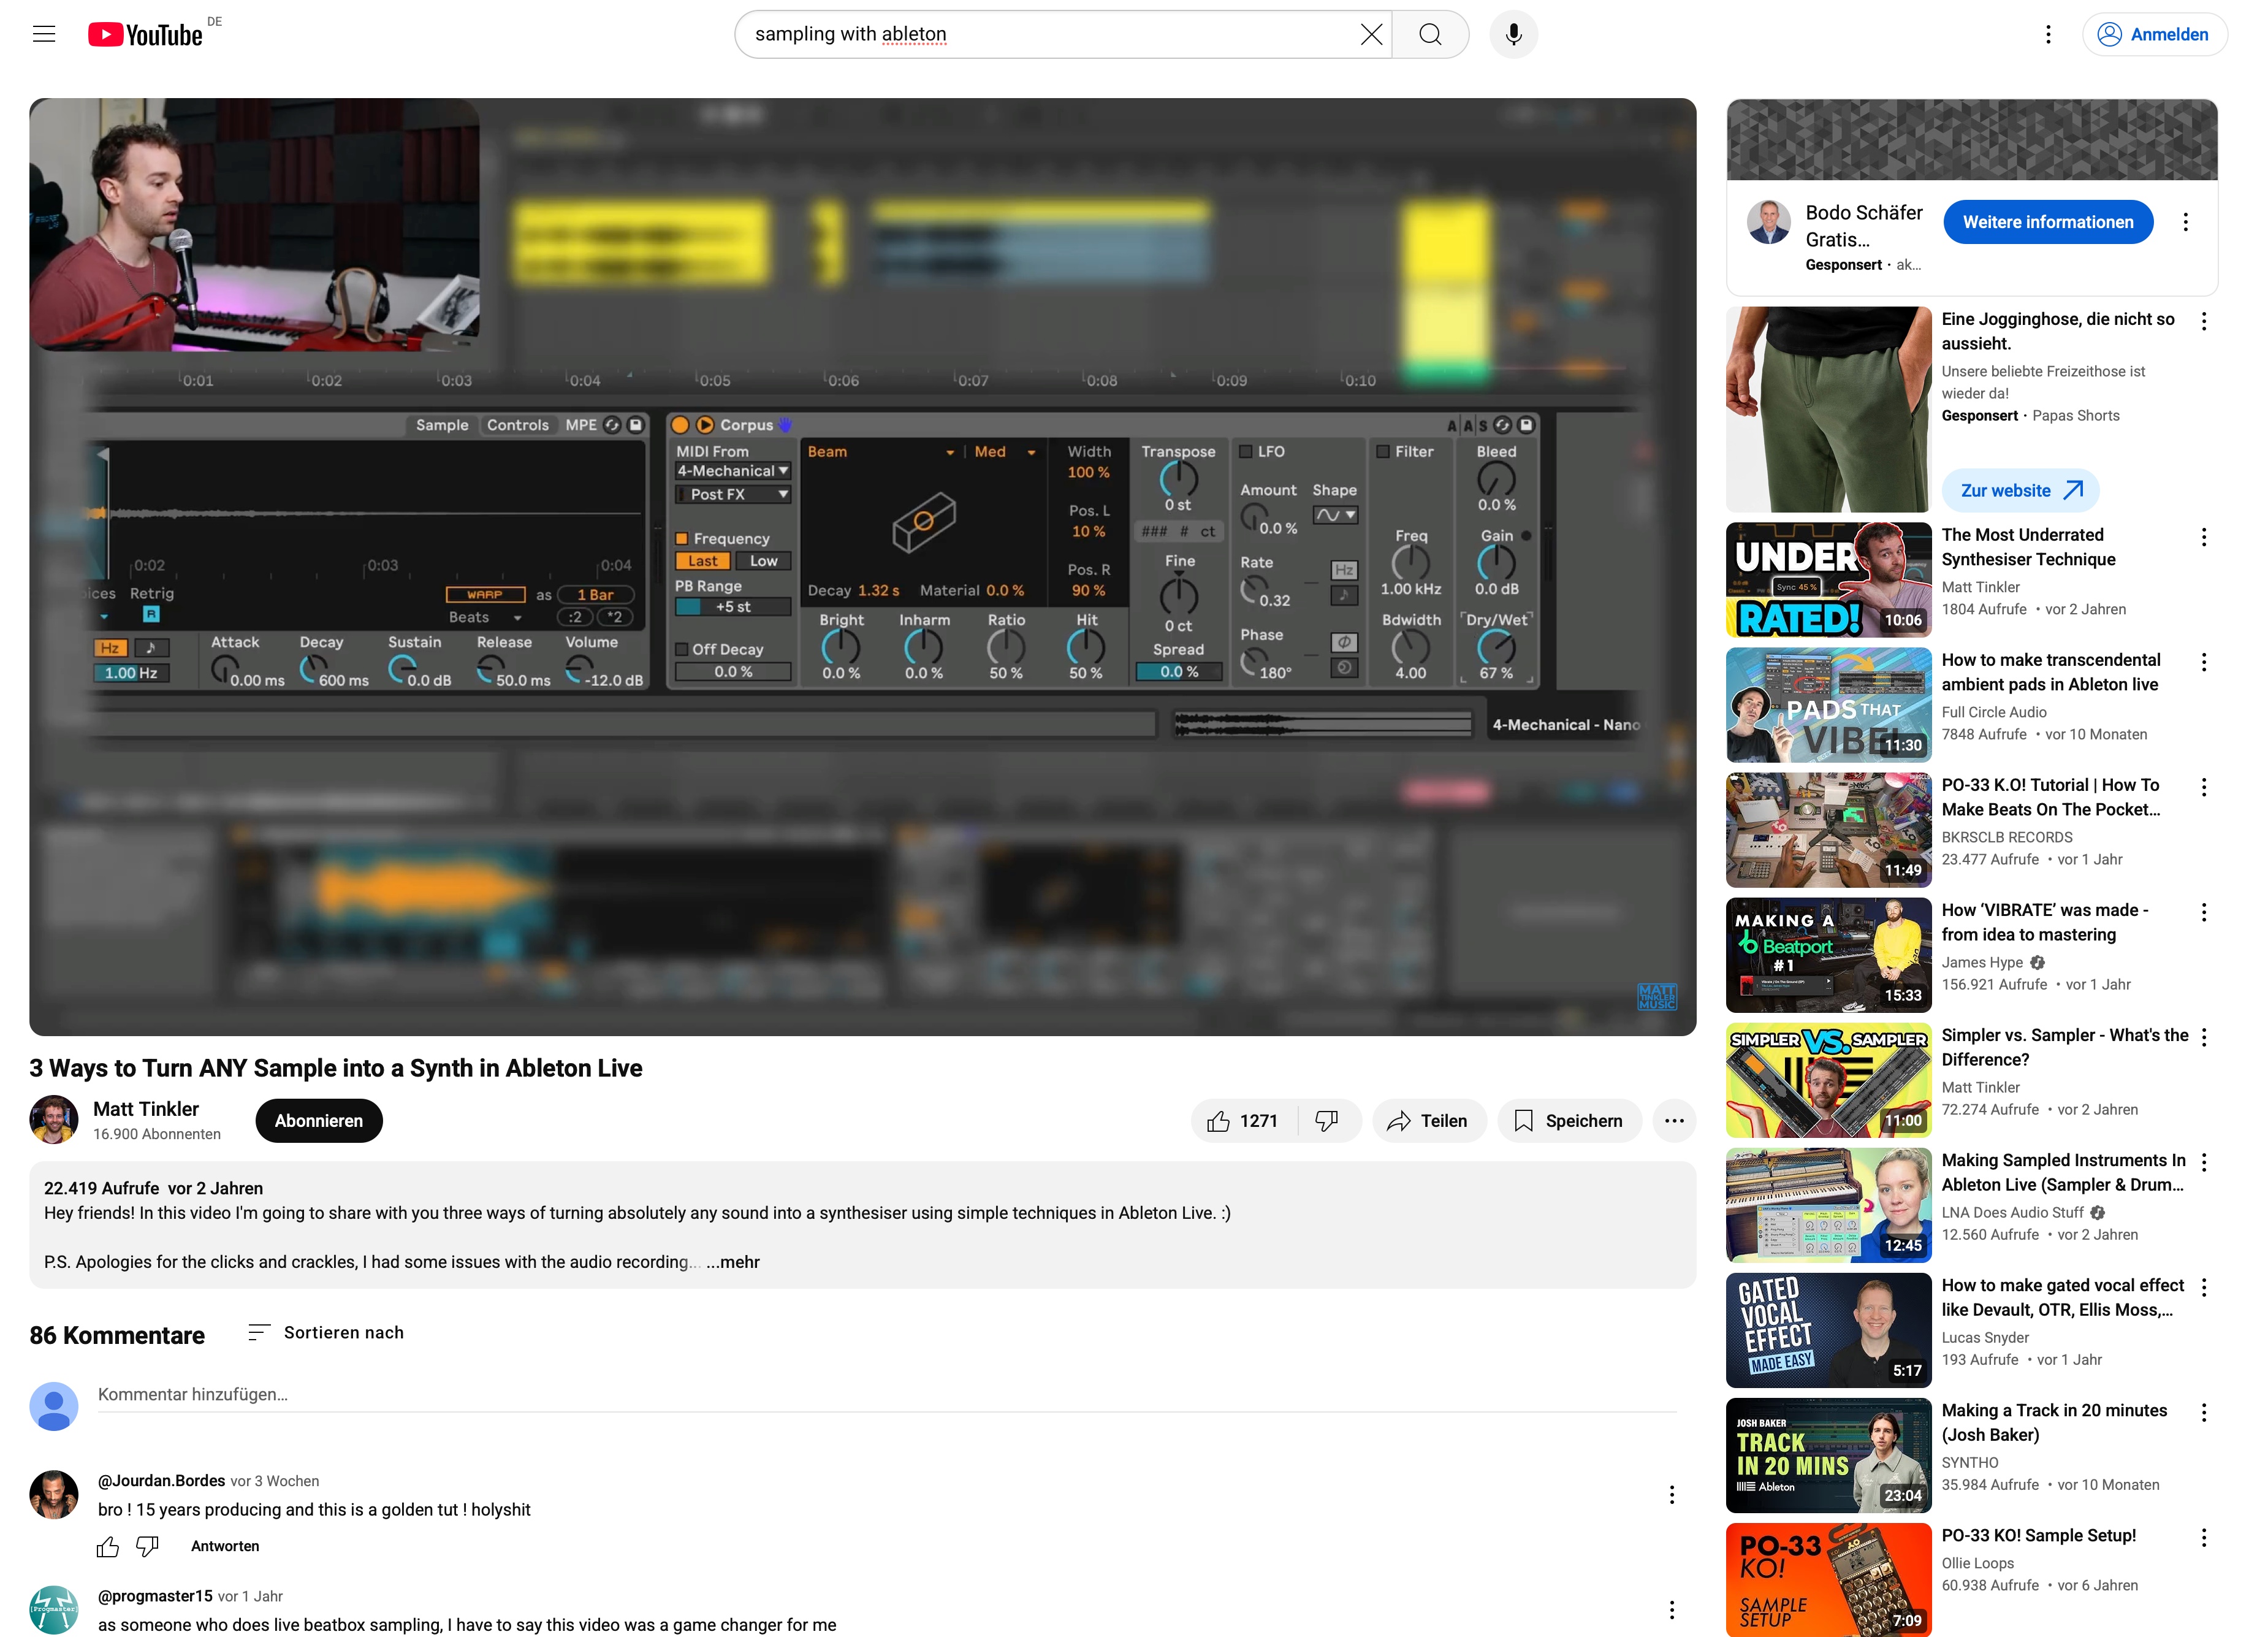
Task: Subscribe via the Abonnieren button
Action: pyautogui.click(x=318, y=1121)
